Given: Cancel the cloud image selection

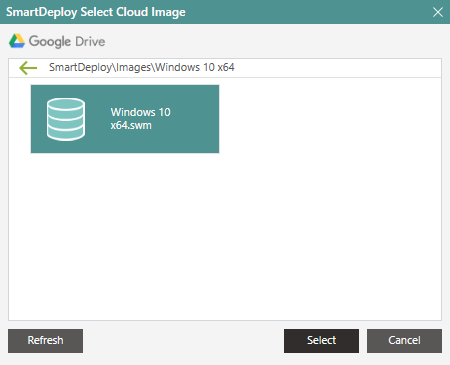Looking at the screenshot, I should pos(404,341).
